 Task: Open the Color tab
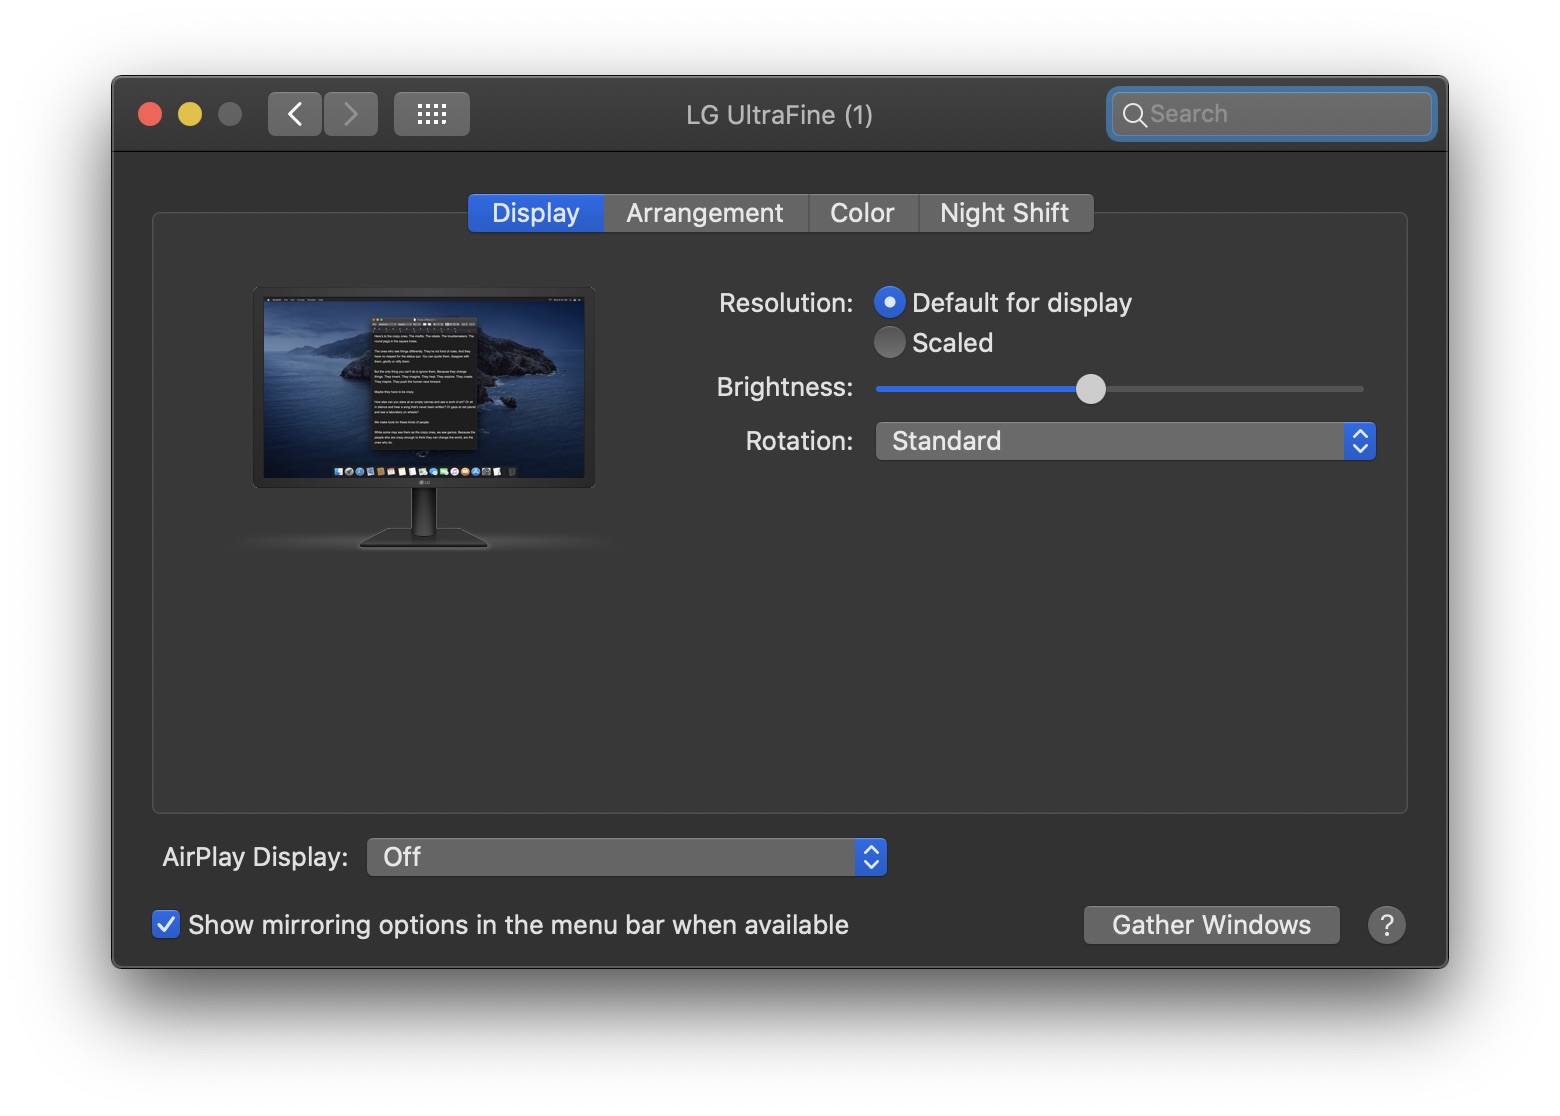[x=862, y=213]
